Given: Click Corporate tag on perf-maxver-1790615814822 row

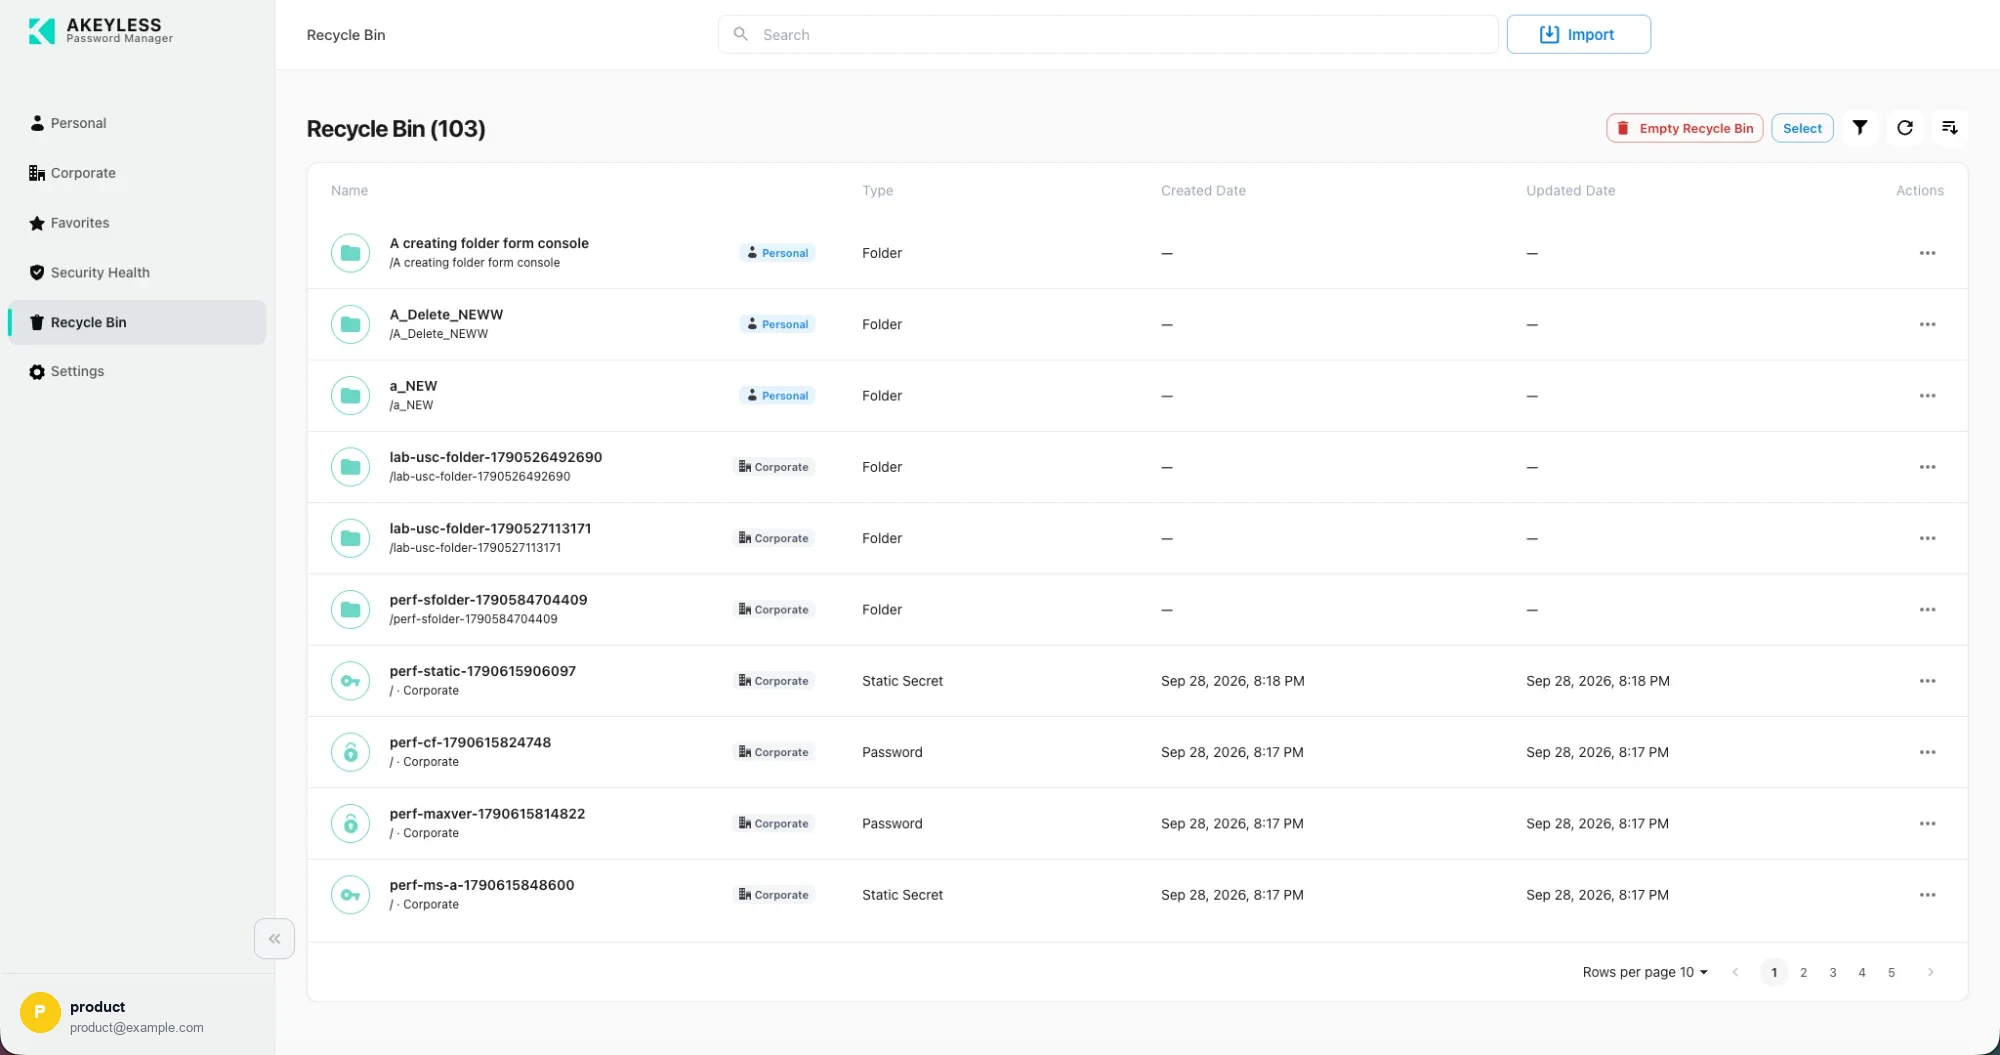Looking at the screenshot, I should click(x=773, y=824).
